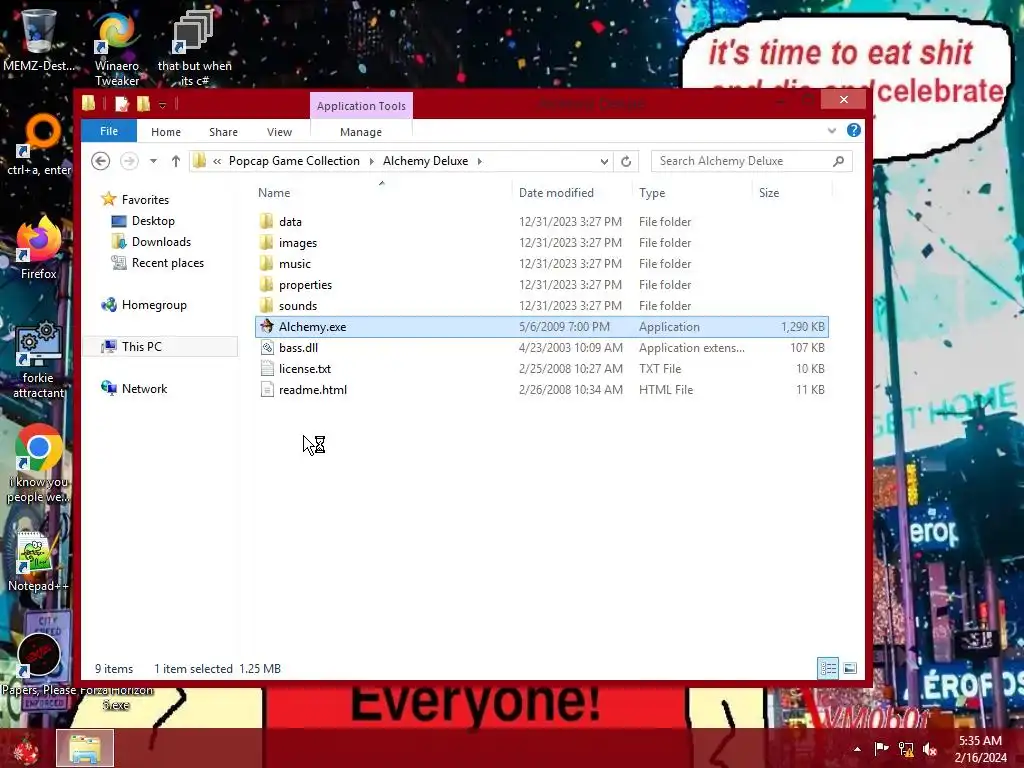Select Favorites in navigation pane
This screenshot has width=1024, height=768.
point(135,200)
